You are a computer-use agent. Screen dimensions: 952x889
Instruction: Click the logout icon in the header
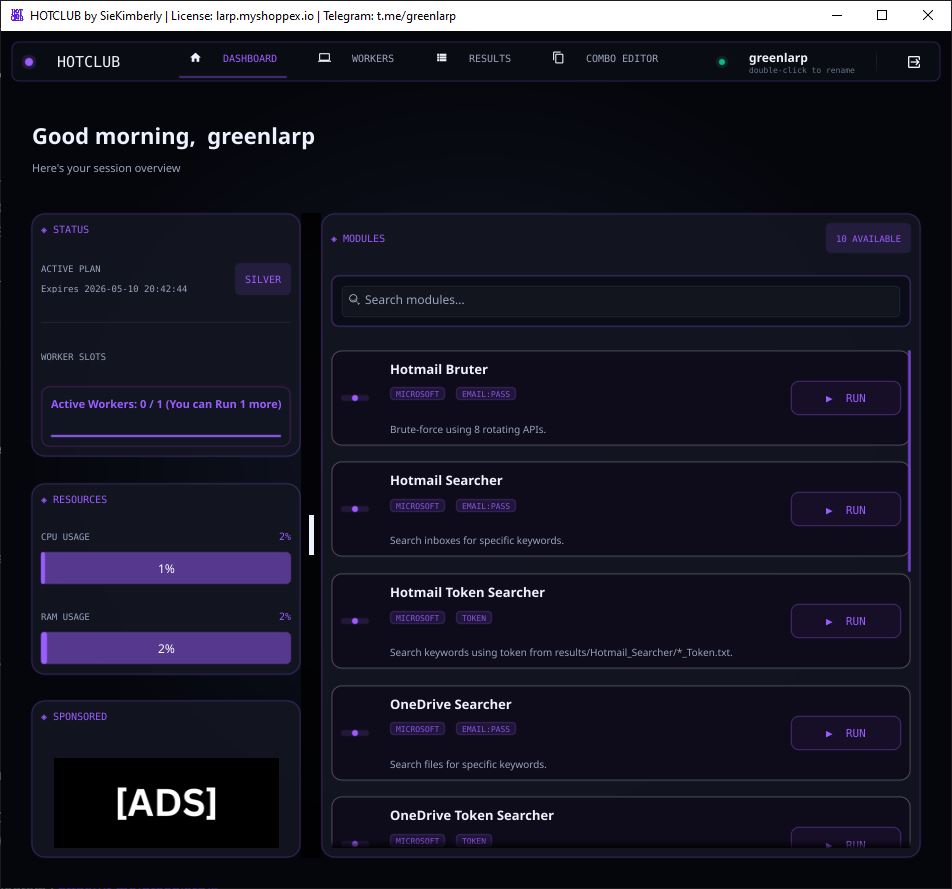914,62
